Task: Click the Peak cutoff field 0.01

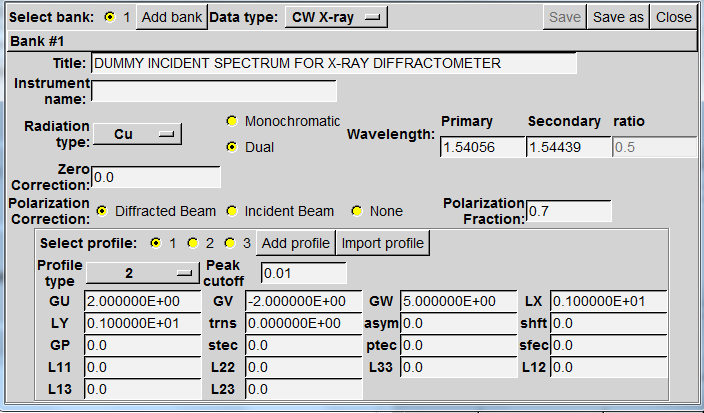Action: [304, 273]
